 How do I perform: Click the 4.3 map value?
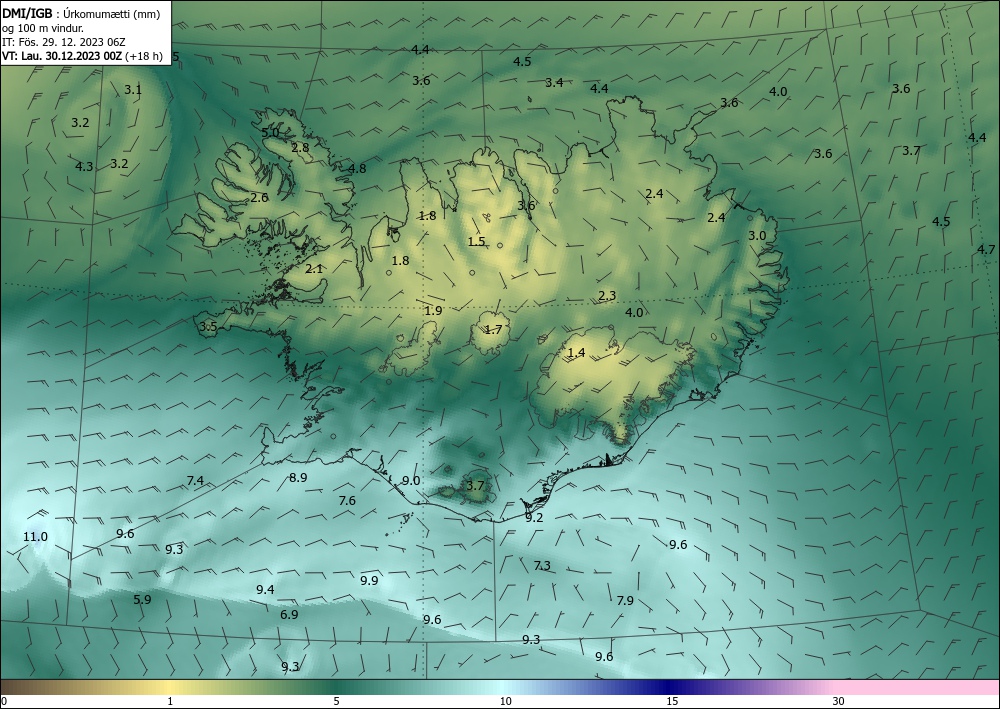84,166
